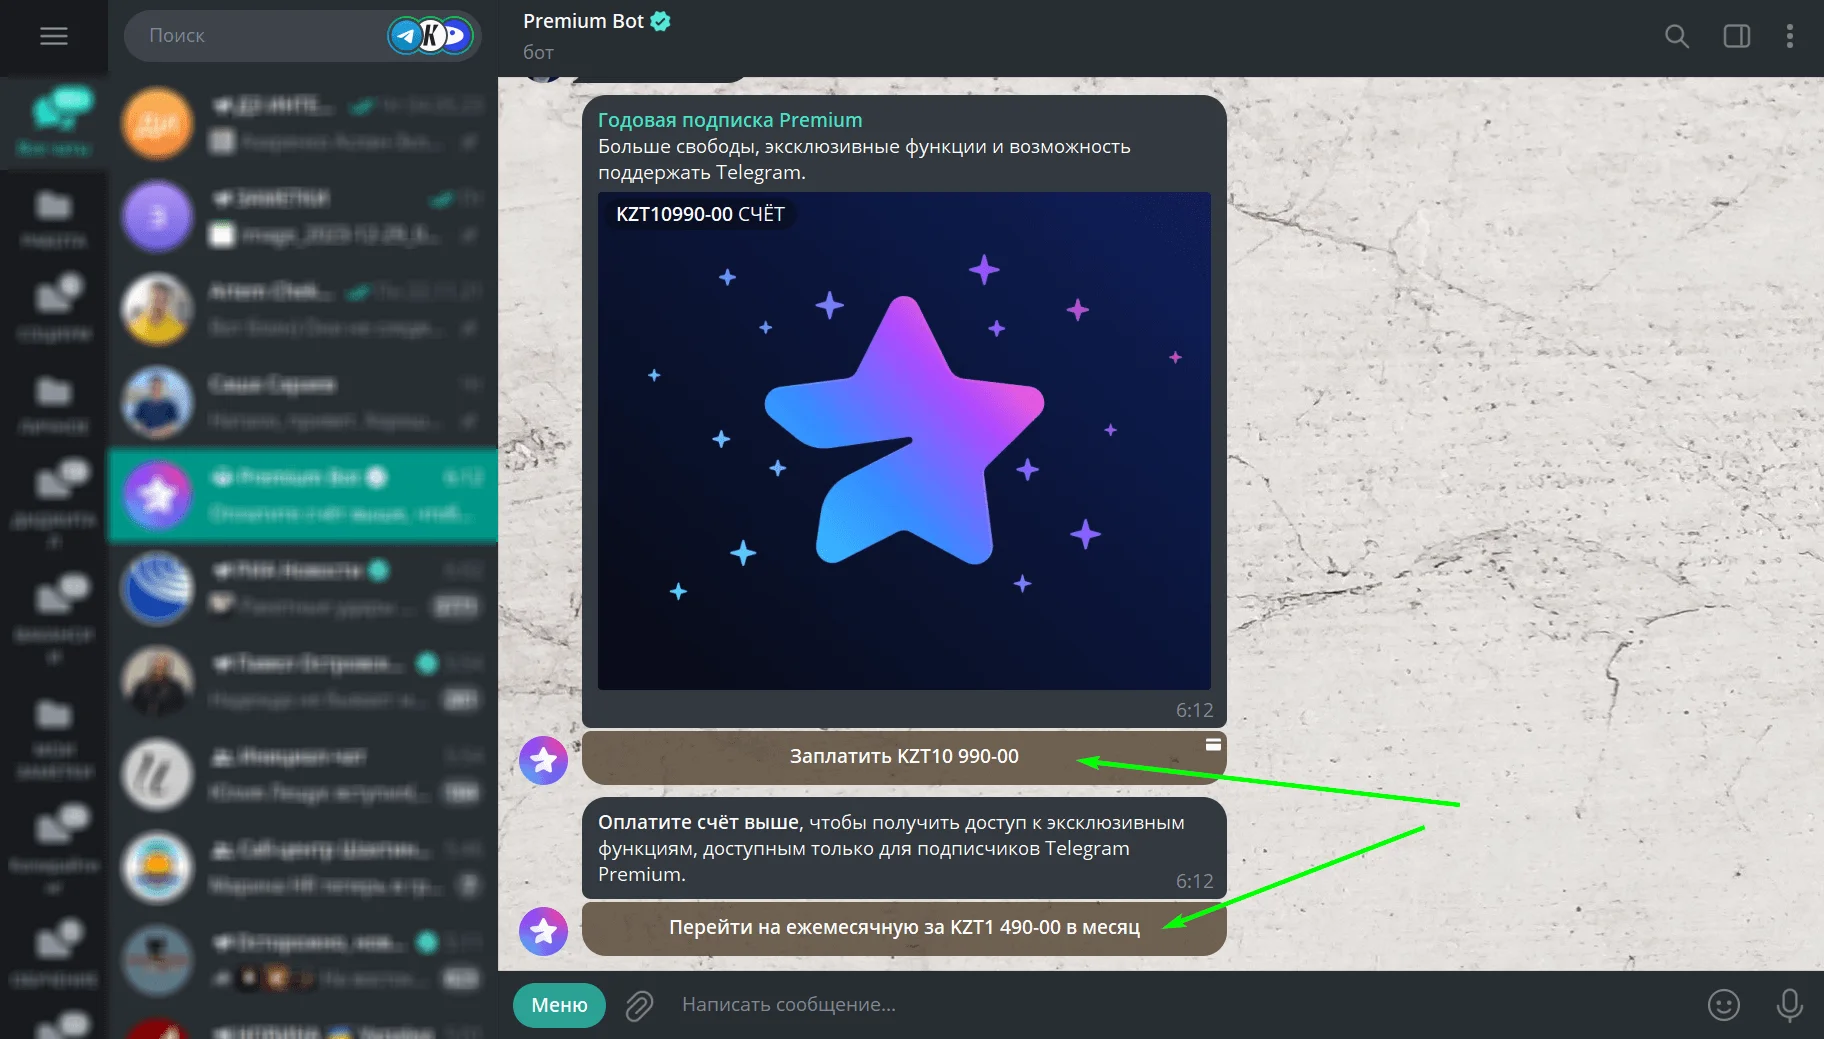Open the Premium star invoice image
Image resolution: width=1824 pixels, height=1039 pixels.
(x=904, y=441)
